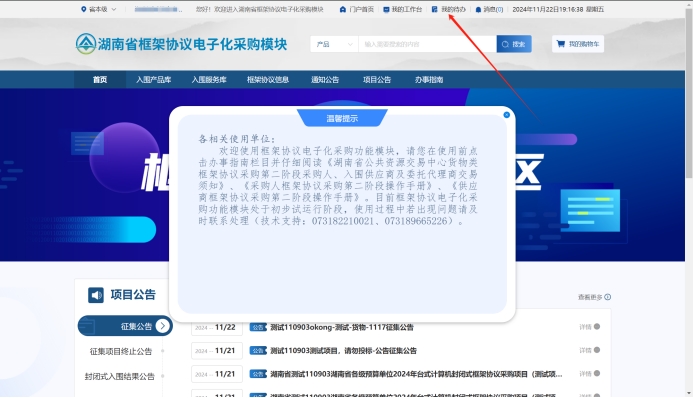Select the 征集公告 category tab
Image resolution: width=693 pixels, height=398 pixels.
click(x=125, y=326)
